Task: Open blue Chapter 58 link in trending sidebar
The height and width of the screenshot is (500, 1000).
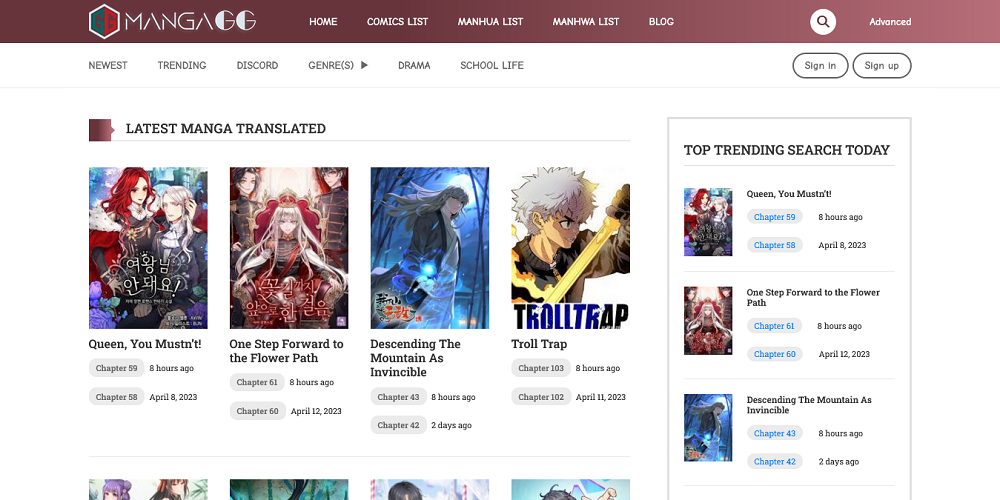Action: click(774, 245)
